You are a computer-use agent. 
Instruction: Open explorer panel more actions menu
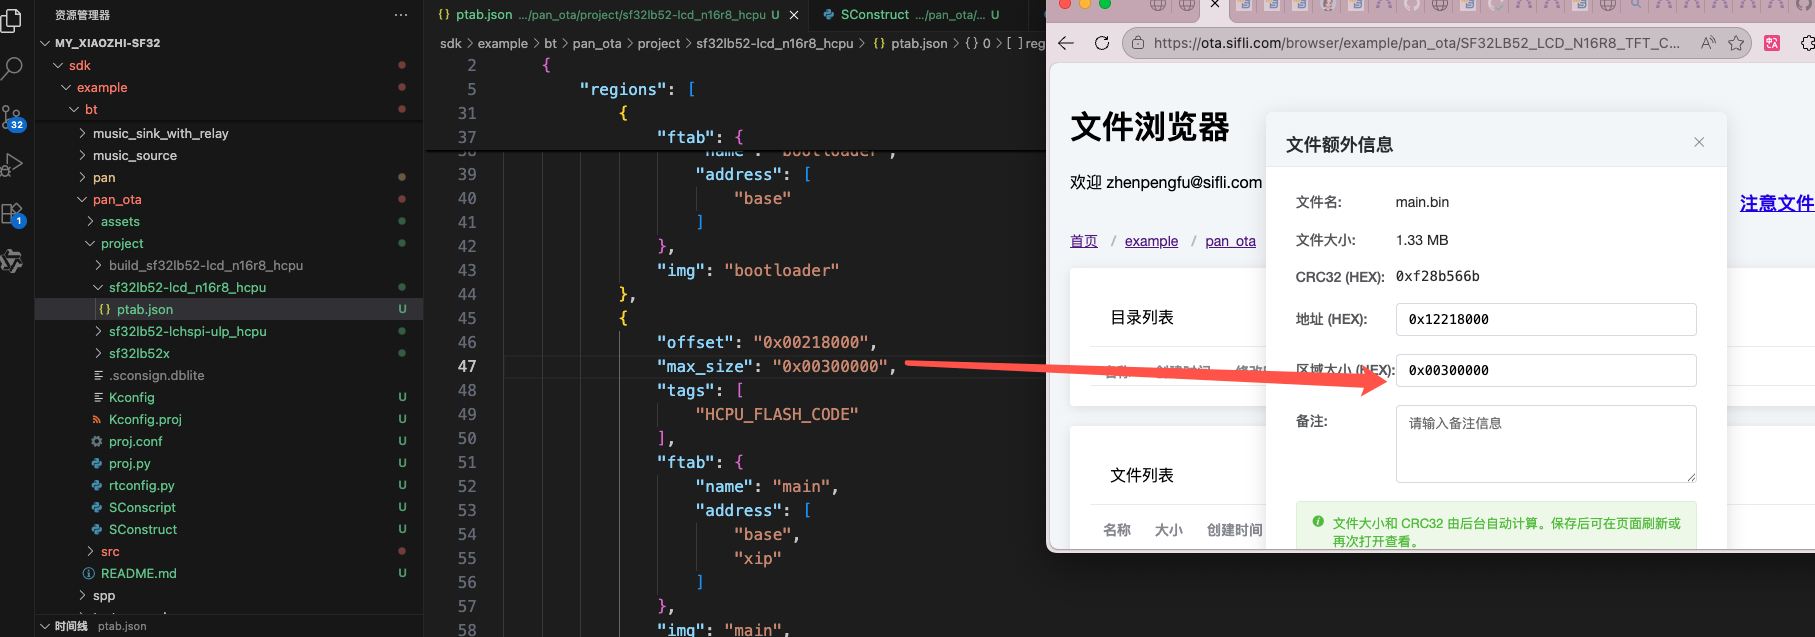coord(401,15)
